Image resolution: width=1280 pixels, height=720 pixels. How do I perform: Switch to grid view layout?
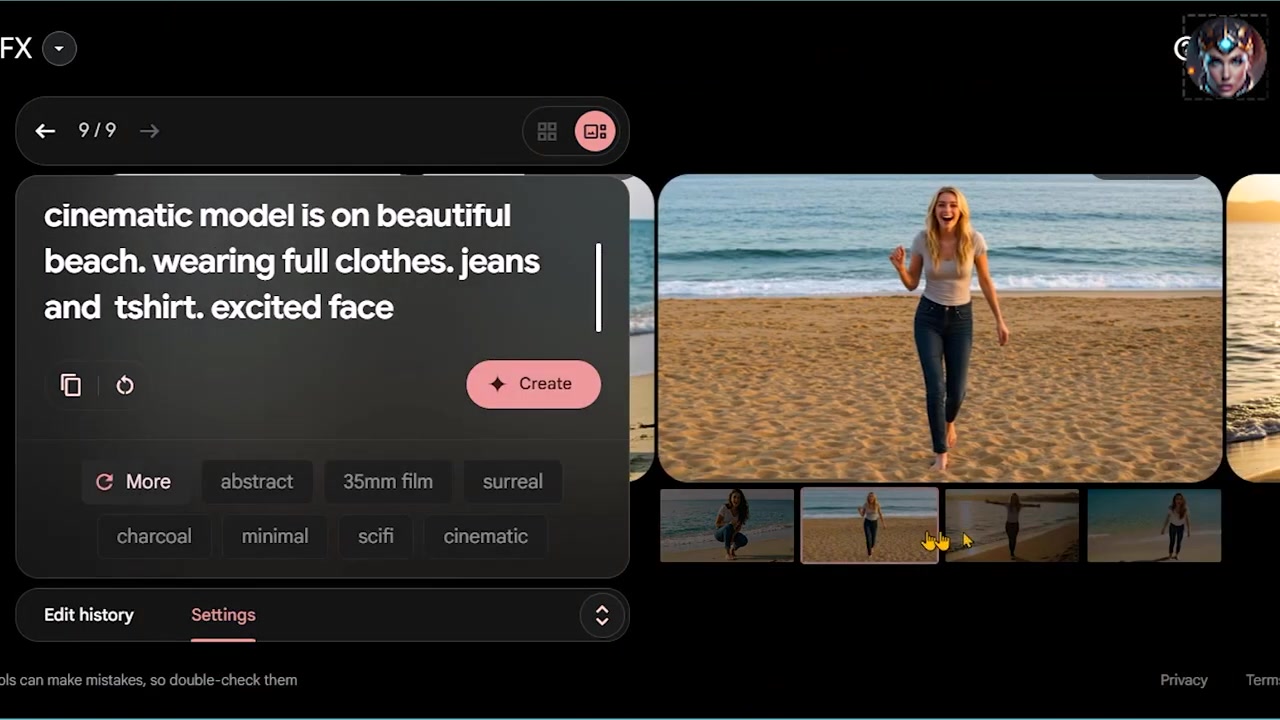pos(547,132)
